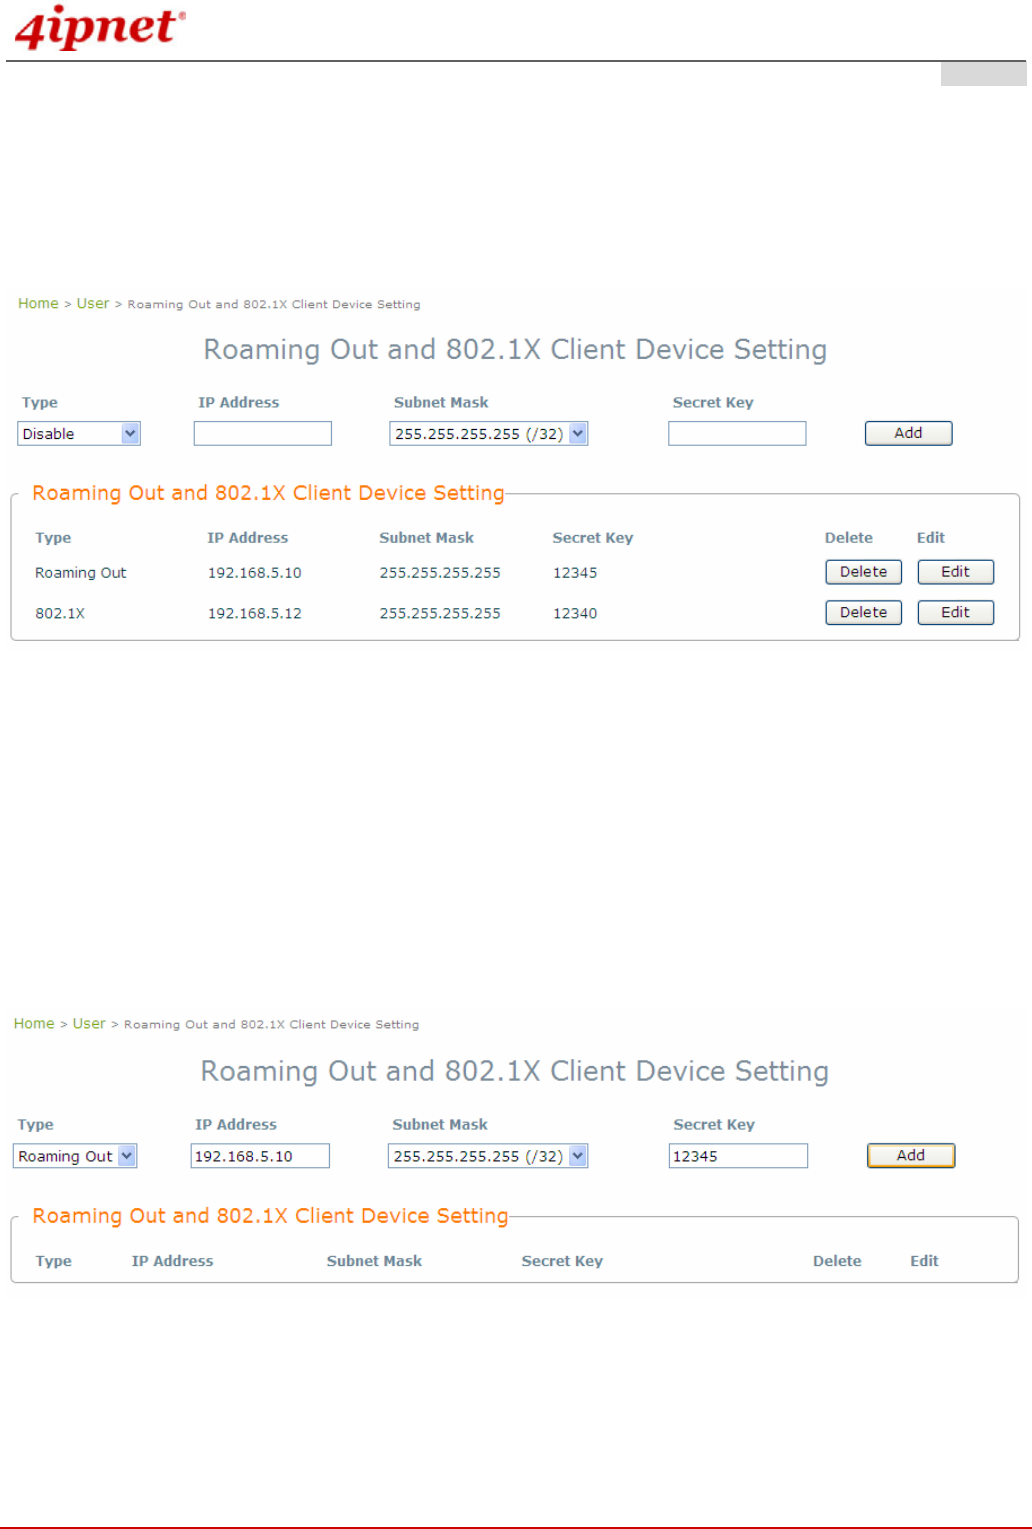Select '802.1X' type cell in table
This screenshot has height=1529, width=1032.
click(x=60, y=613)
